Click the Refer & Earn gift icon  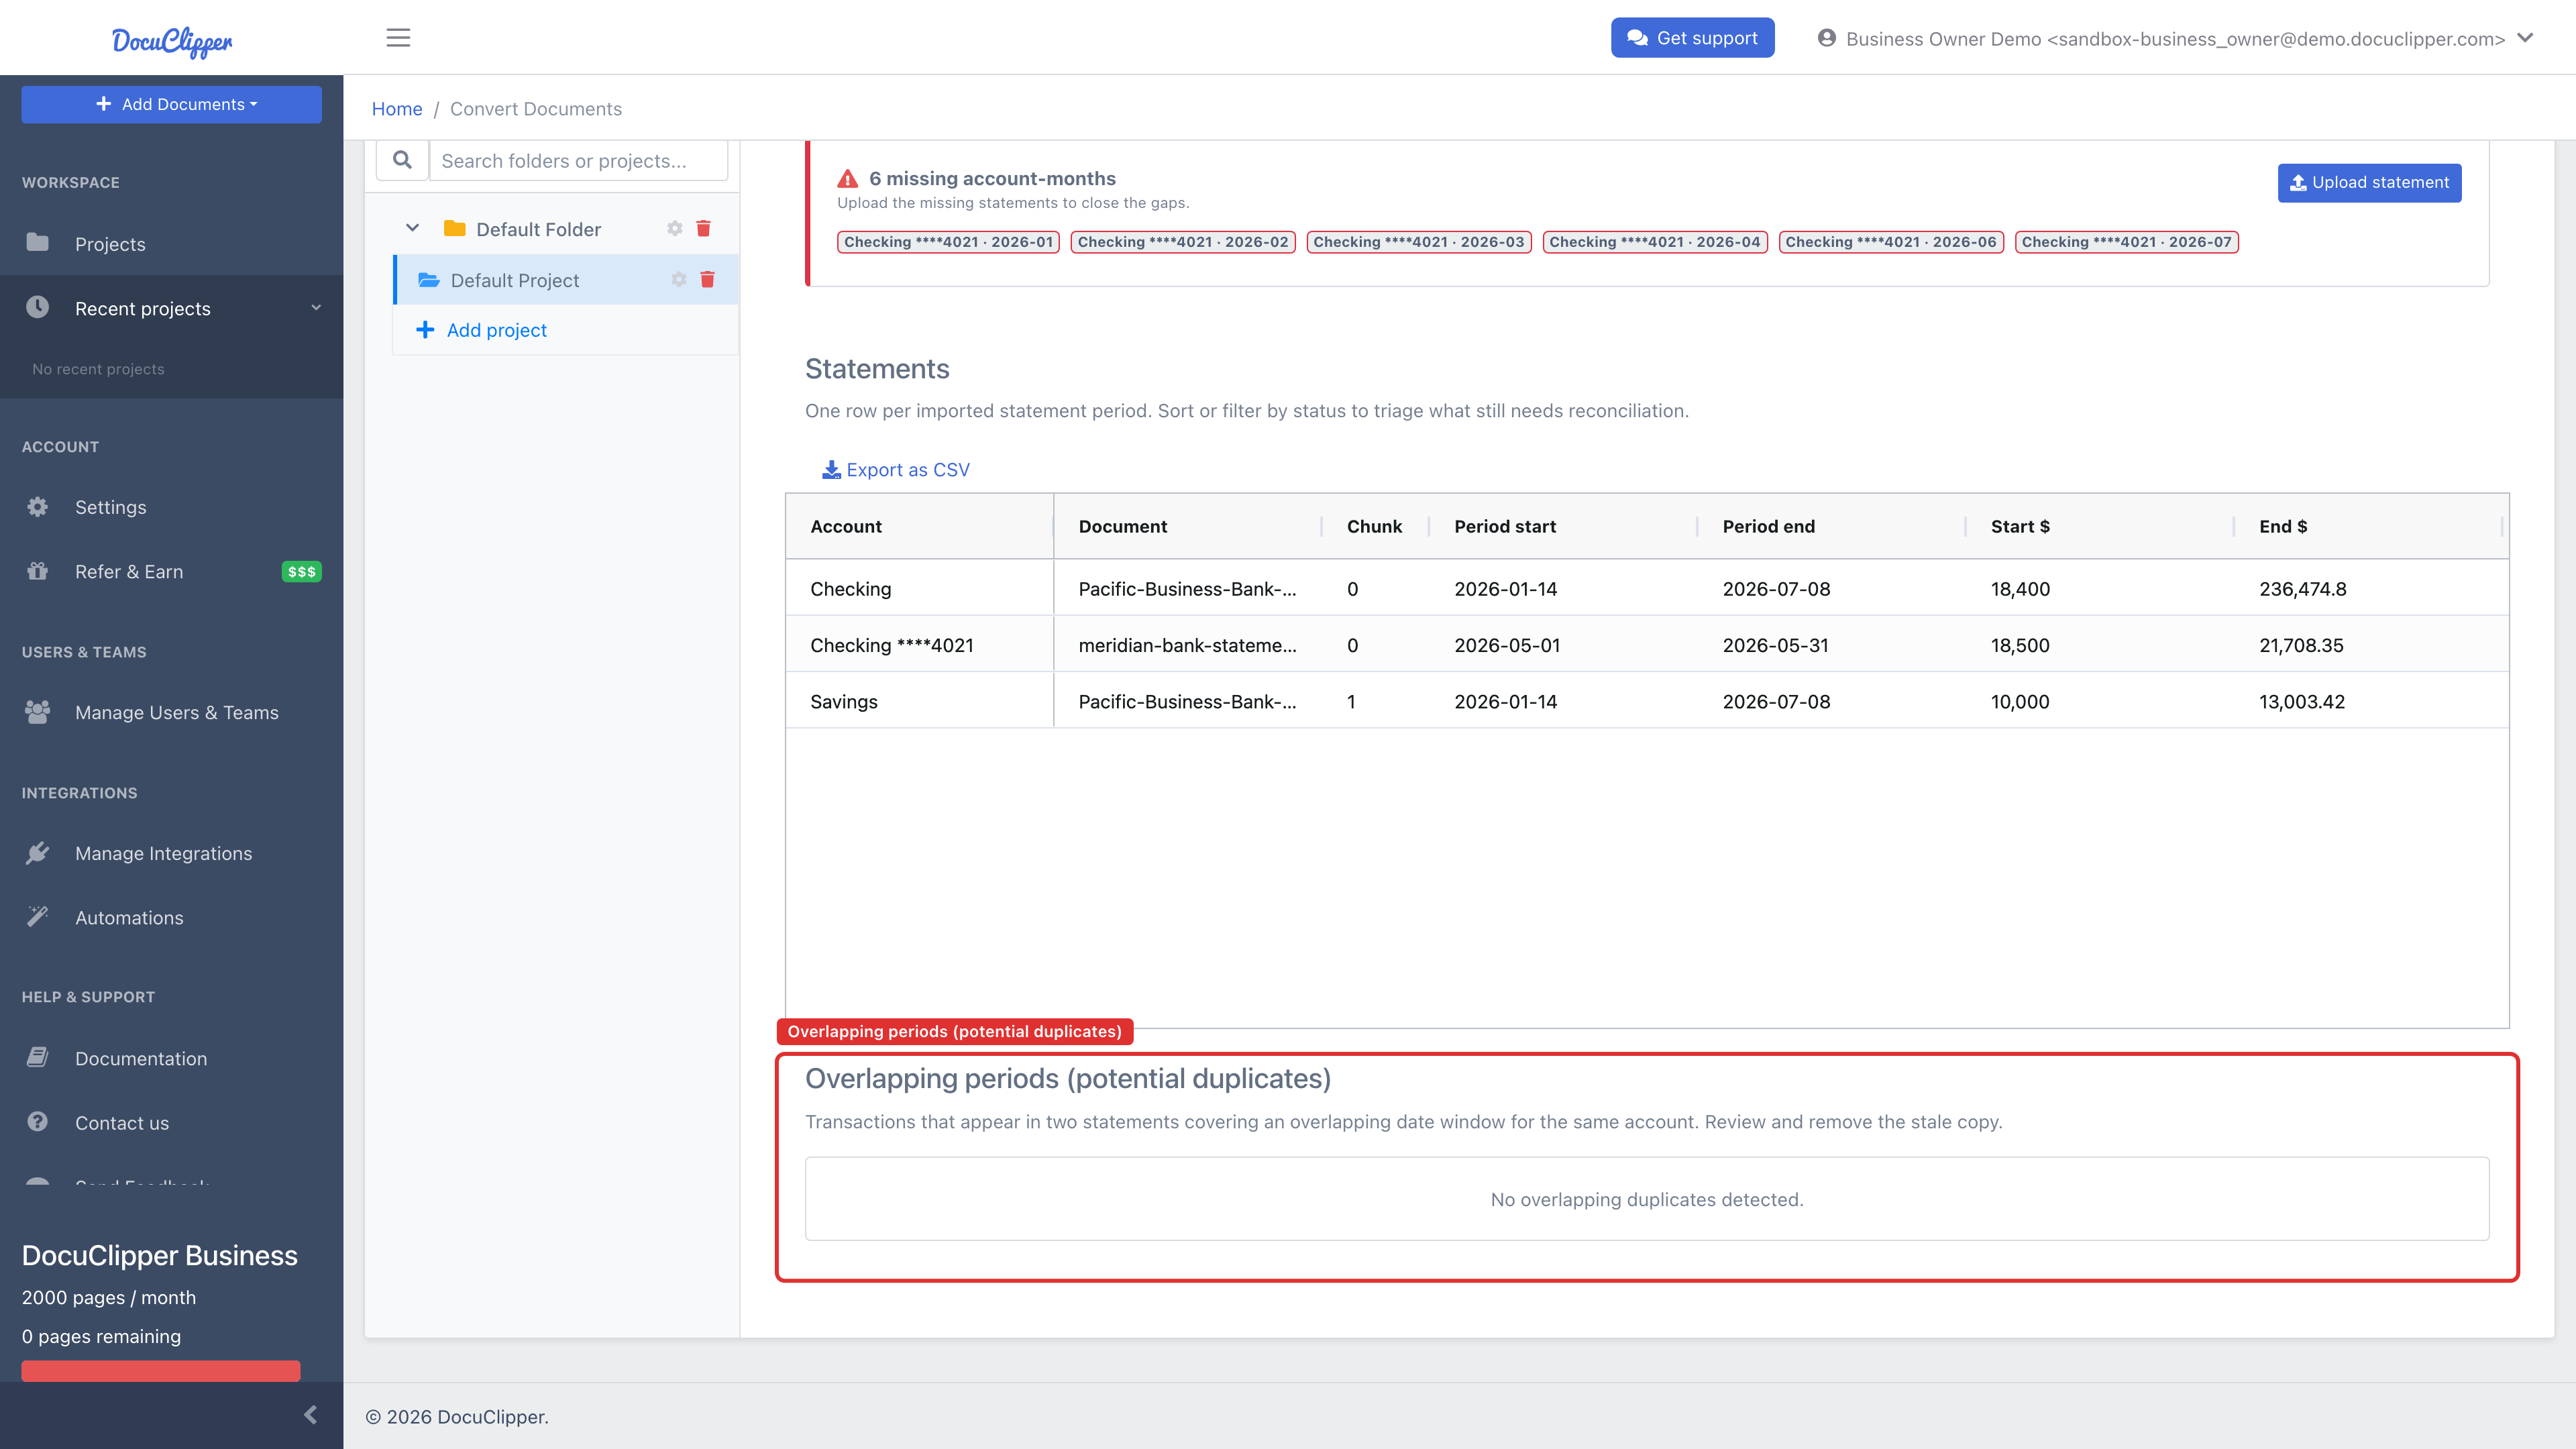[37, 571]
